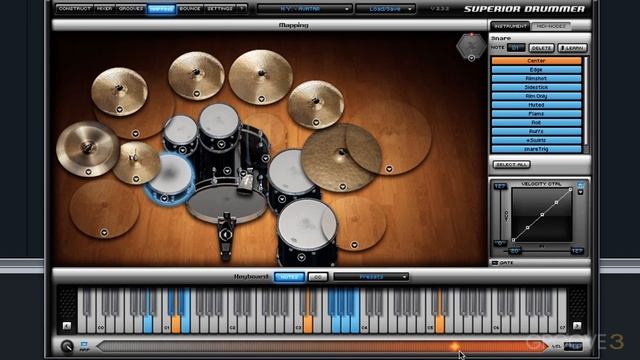The height and width of the screenshot is (360, 640).
Task: Open the ? help button
Action: click(242, 9)
